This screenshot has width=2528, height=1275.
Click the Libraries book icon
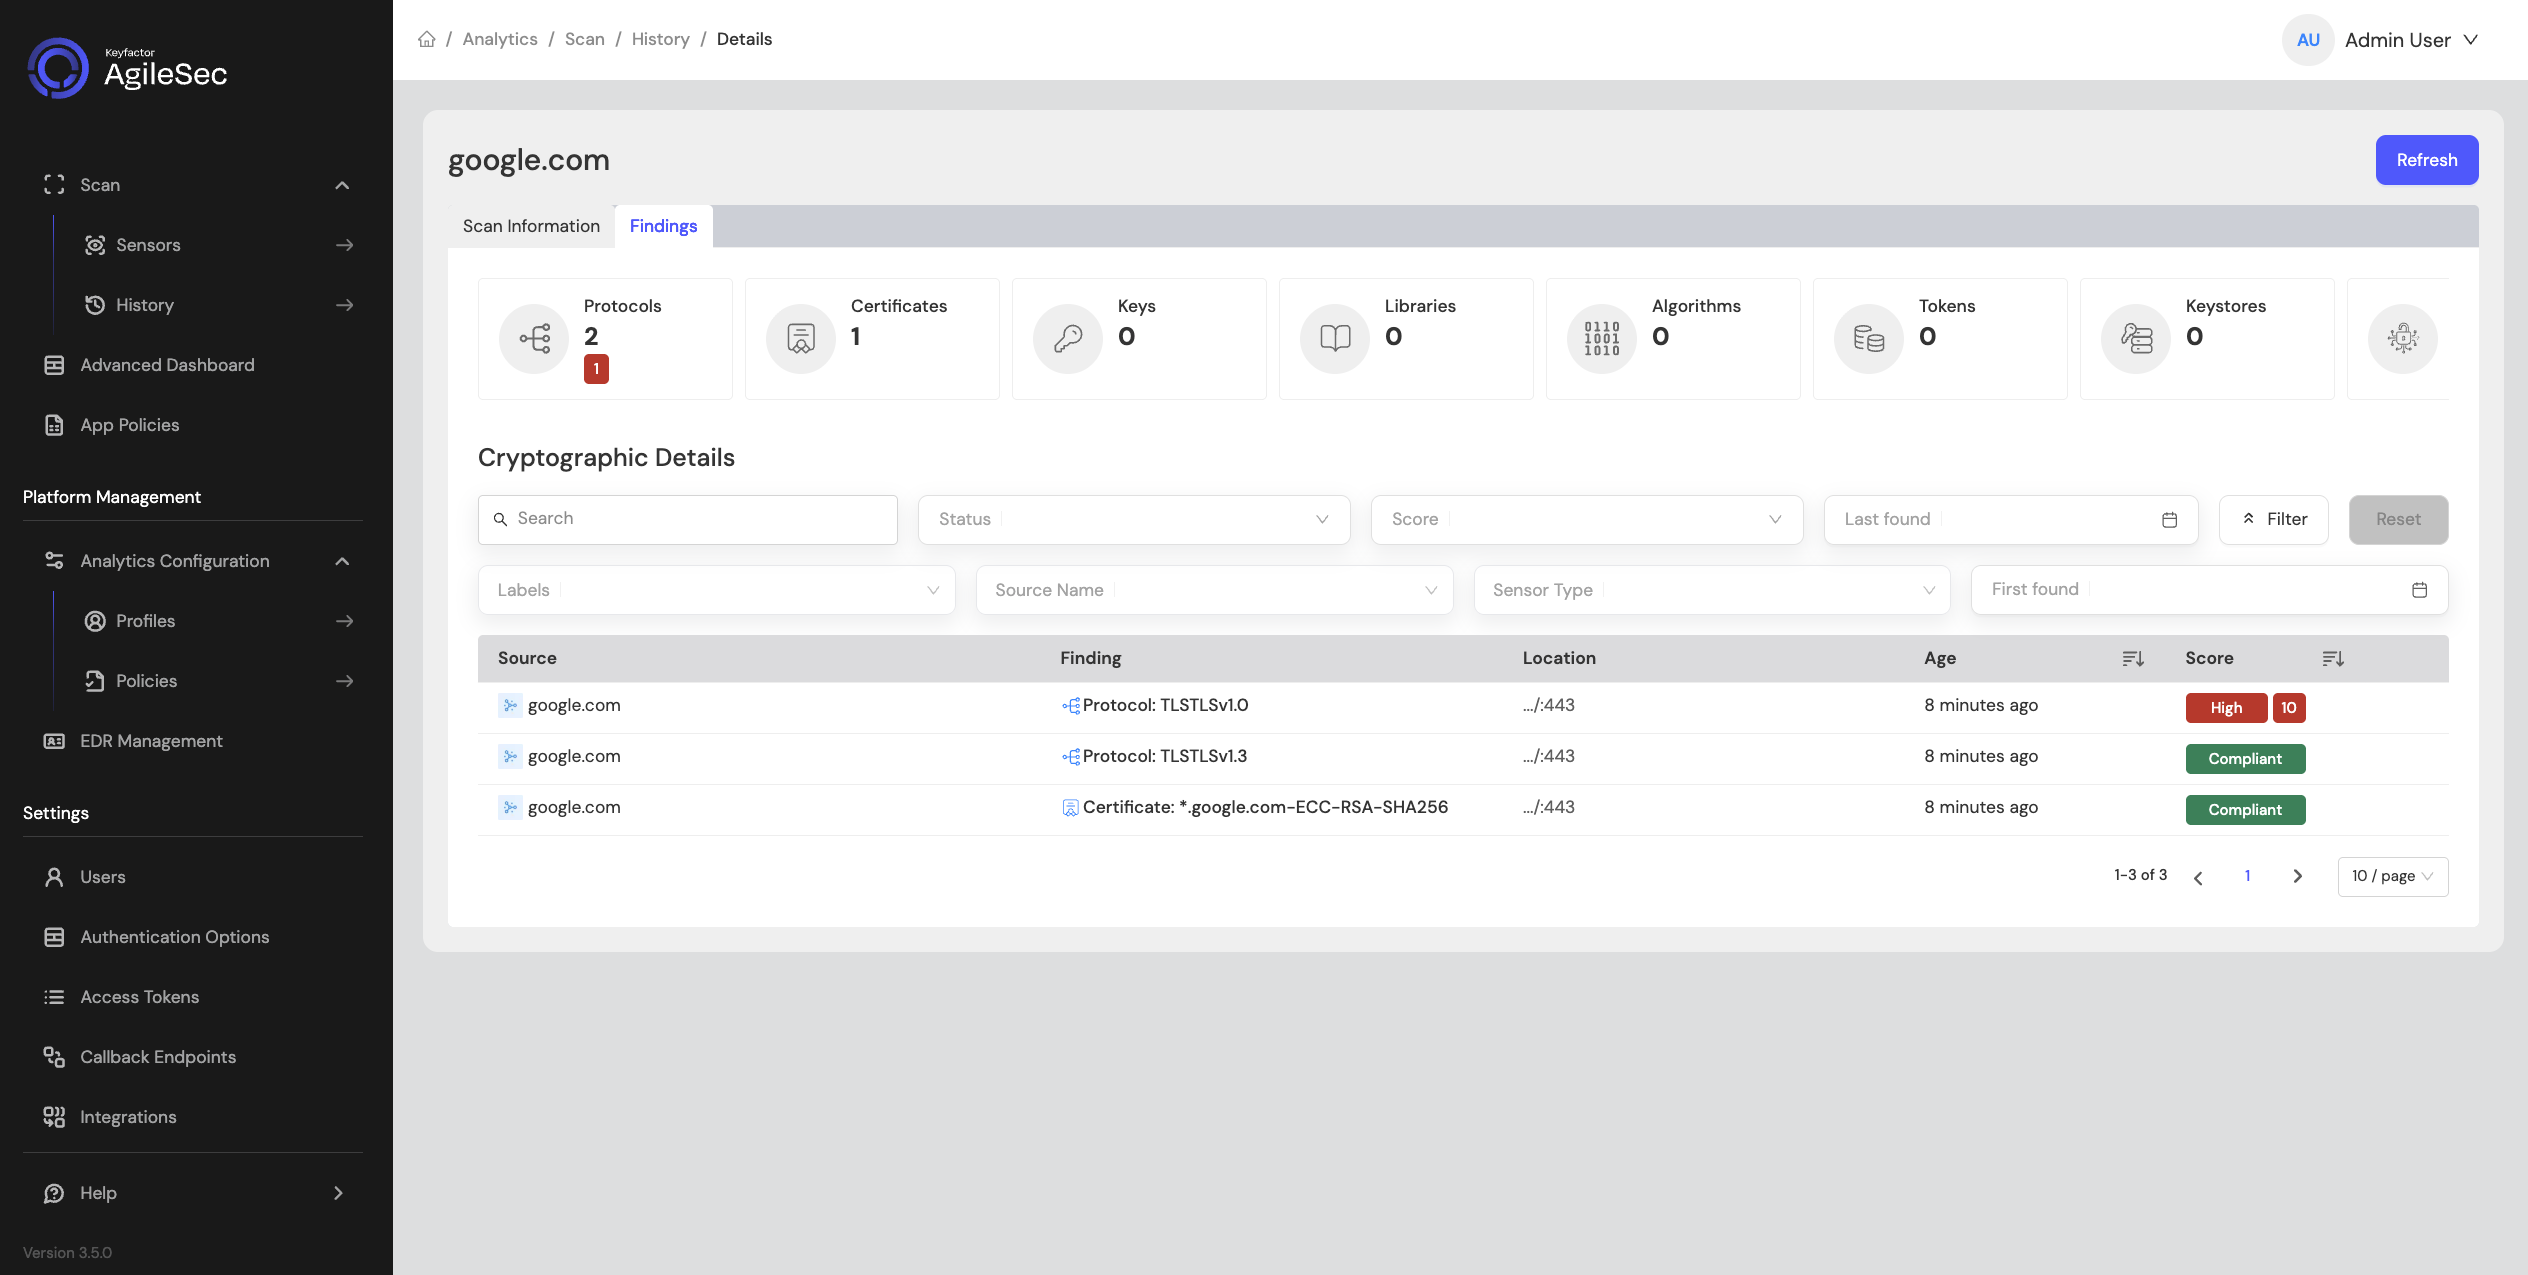click(1335, 338)
